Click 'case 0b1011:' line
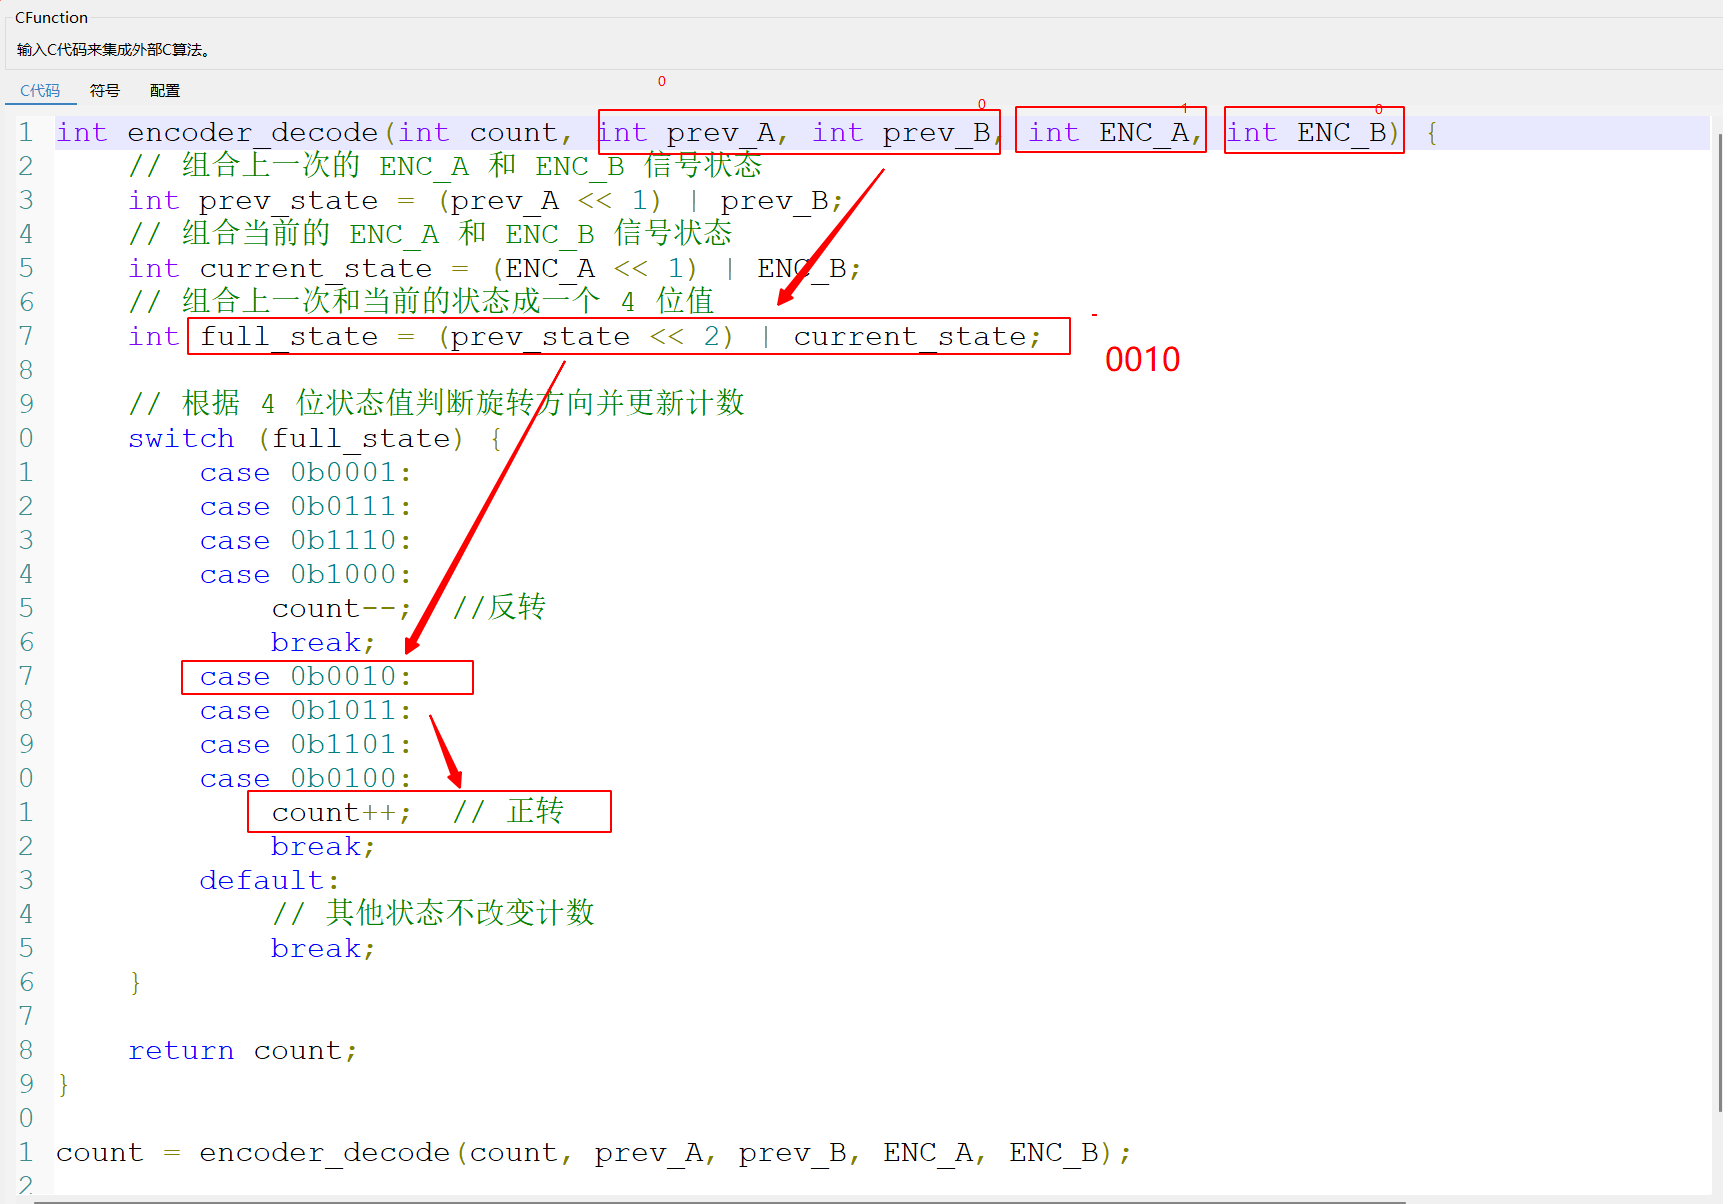The image size is (1723, 1204). click(305, 711)
